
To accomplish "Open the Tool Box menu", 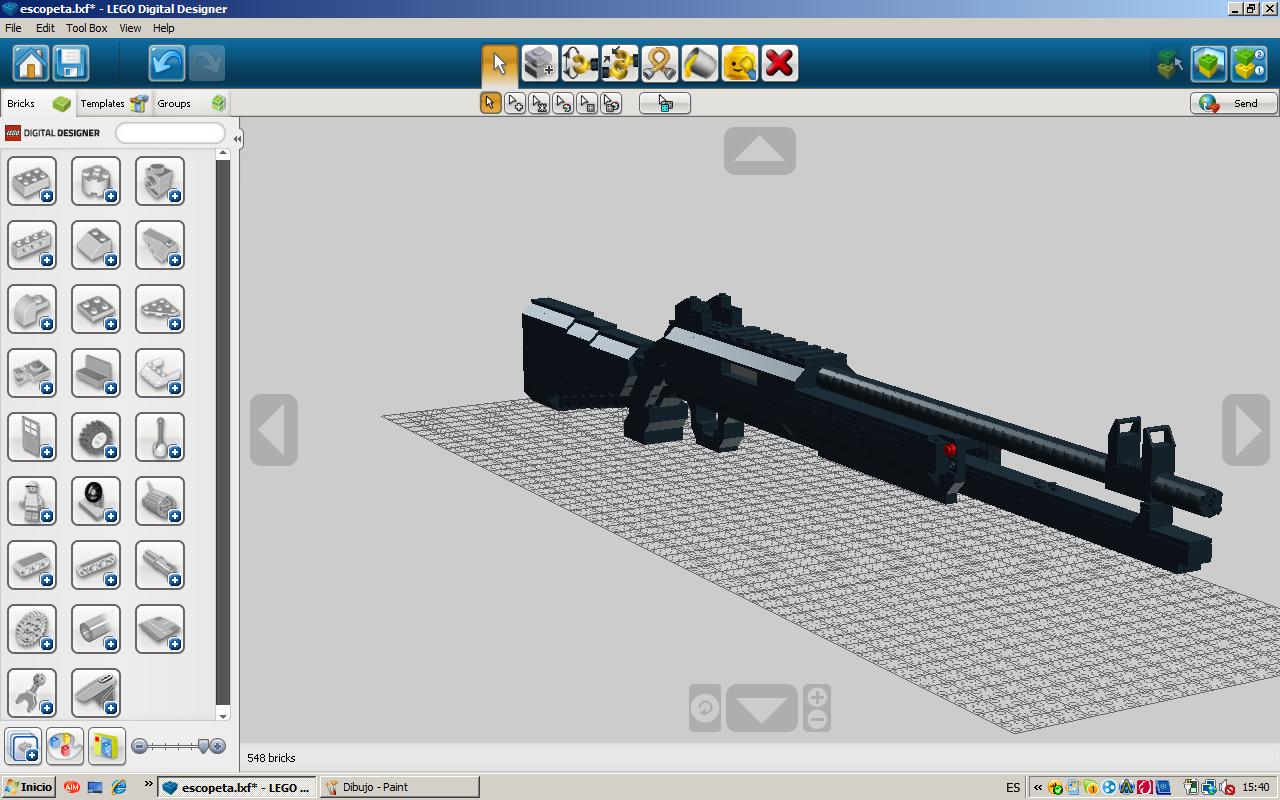I will 86,28.
